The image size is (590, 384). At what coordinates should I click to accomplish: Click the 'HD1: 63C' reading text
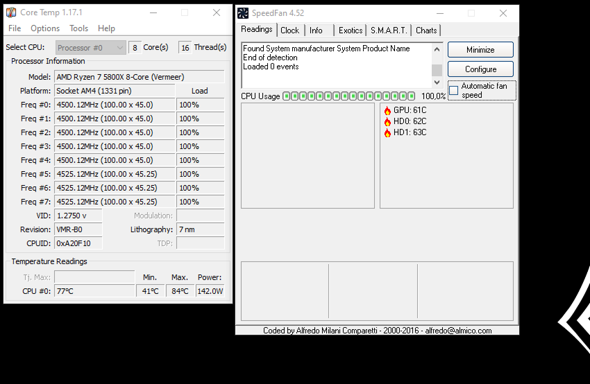pyautogui.click(x=410, y=132)
